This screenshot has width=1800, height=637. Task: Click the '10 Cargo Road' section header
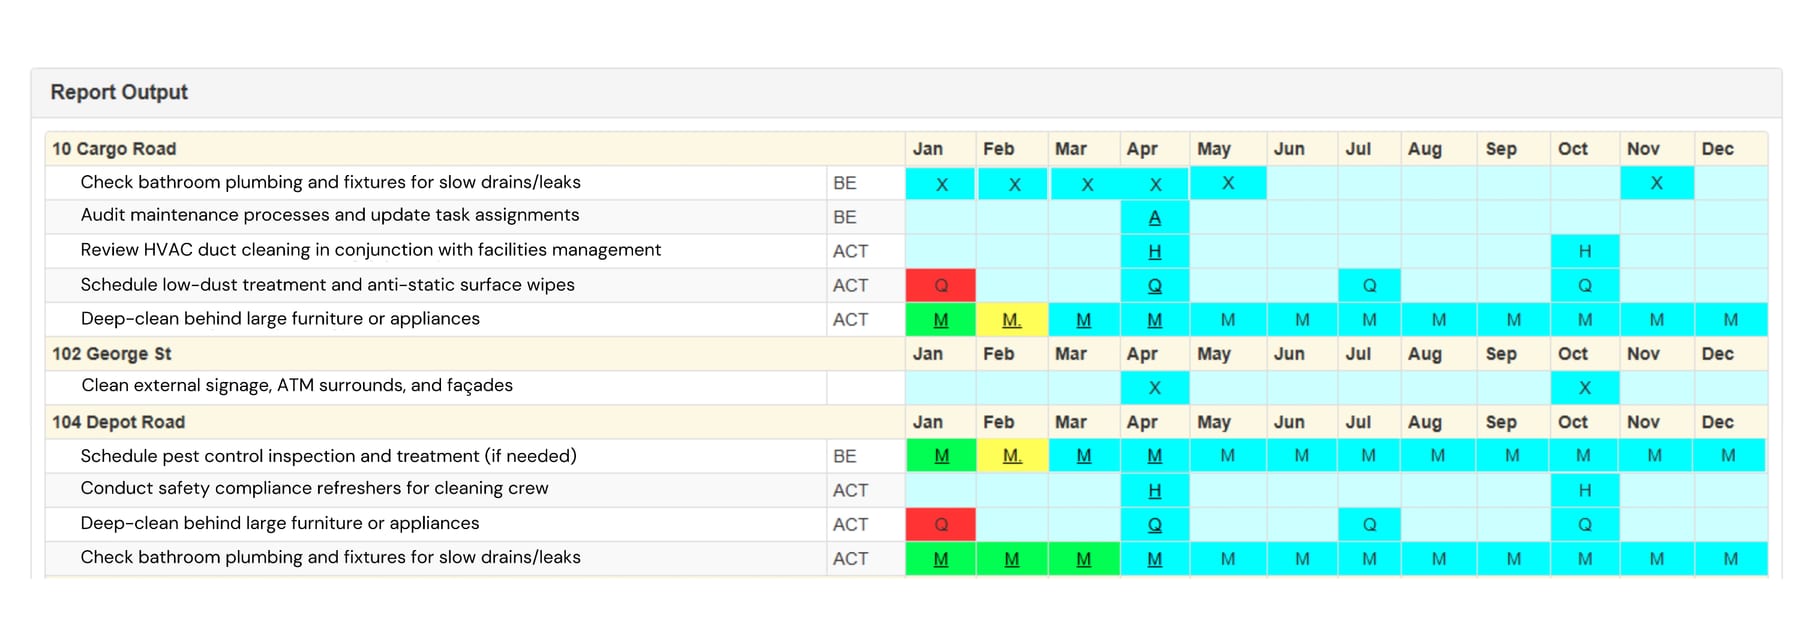(x=114, y=149)
